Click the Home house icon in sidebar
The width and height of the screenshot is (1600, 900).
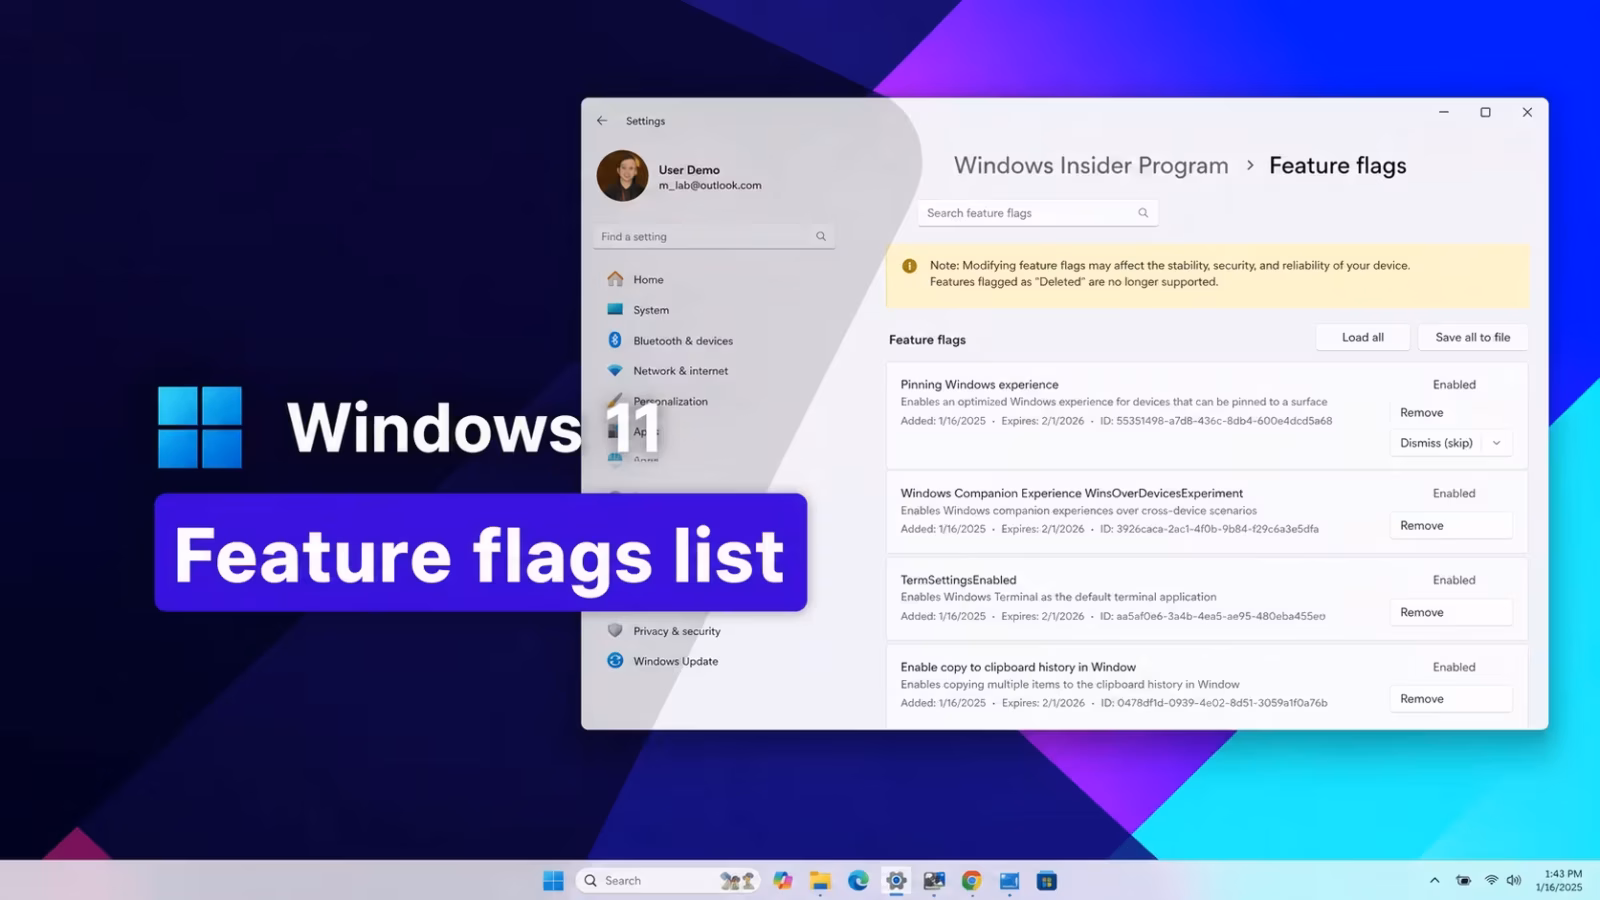615,279
